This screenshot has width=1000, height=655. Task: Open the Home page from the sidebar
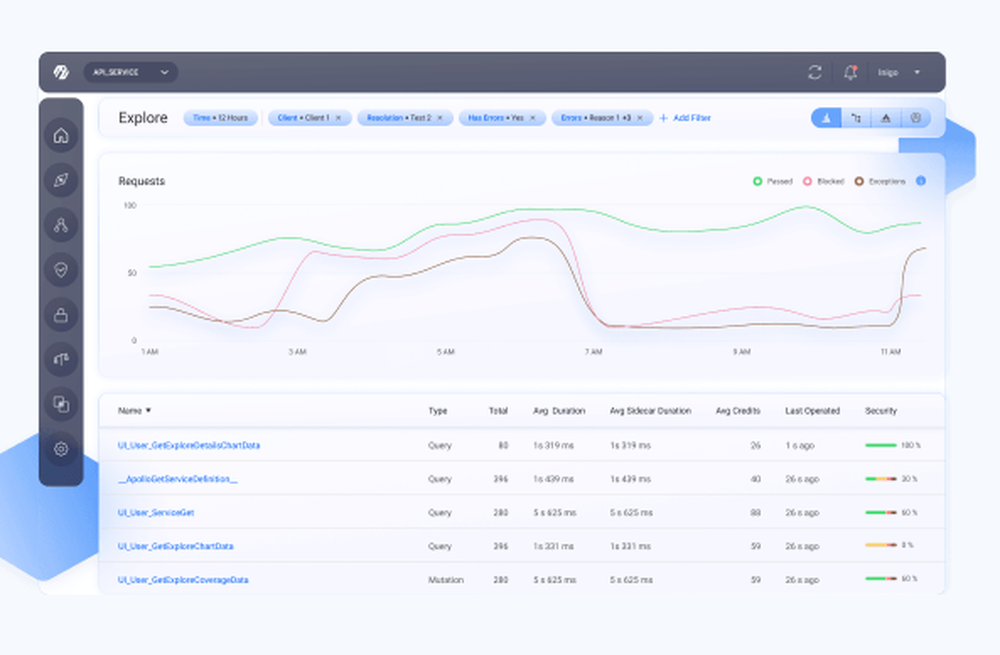click(x=61, y=135)
